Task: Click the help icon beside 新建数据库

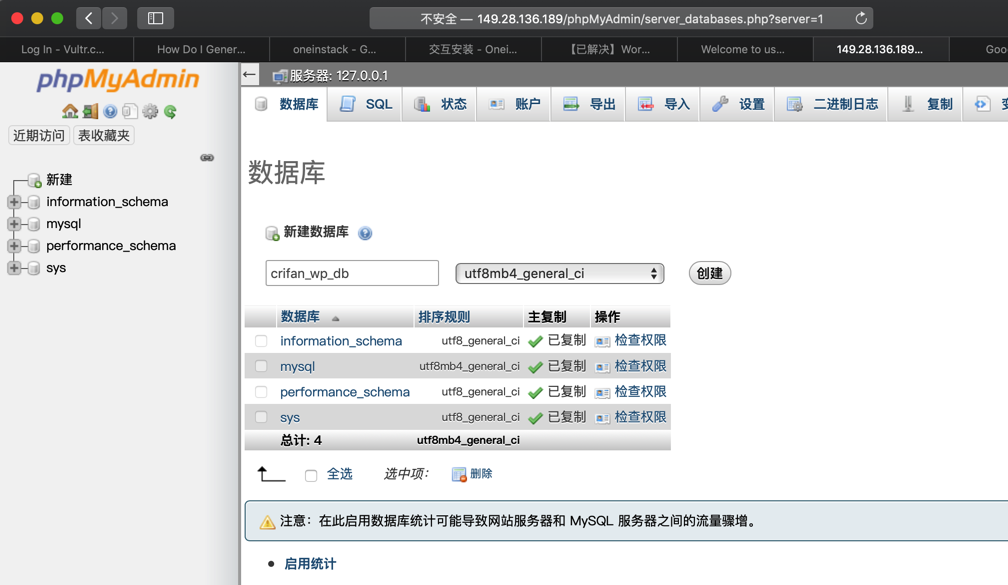Action: 365,233
